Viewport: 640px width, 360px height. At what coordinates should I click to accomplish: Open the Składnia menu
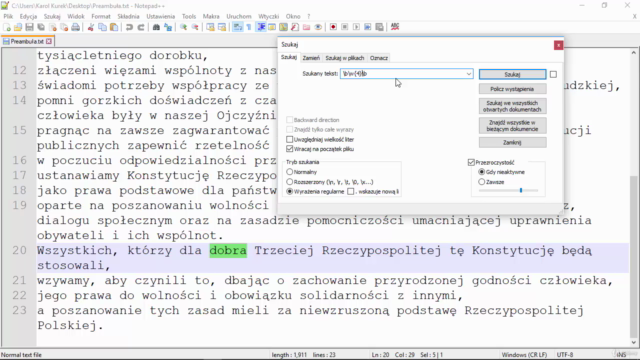point(128,16)
